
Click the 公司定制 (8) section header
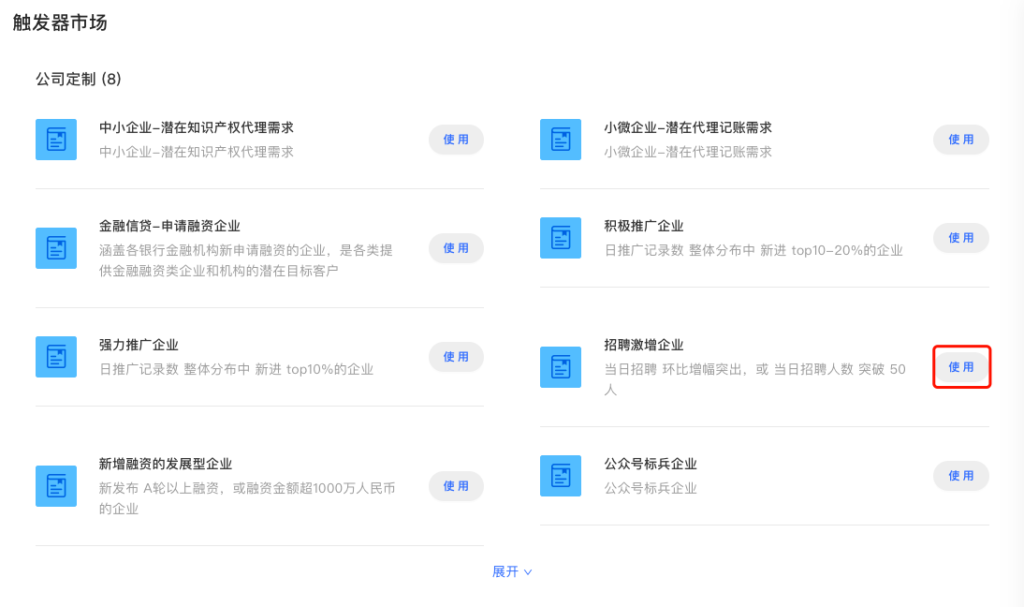pyautogui.click(x=79, y=79)
